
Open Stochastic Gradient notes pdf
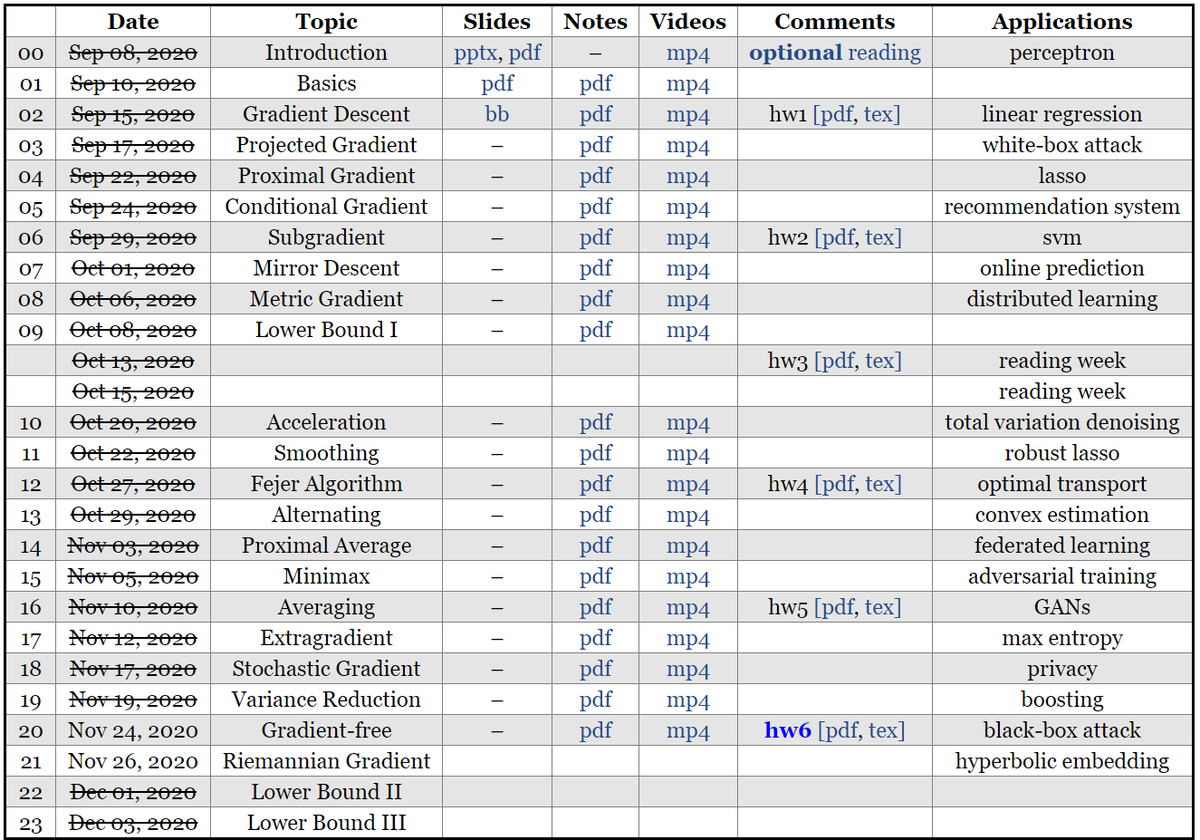tap(596, 670)
